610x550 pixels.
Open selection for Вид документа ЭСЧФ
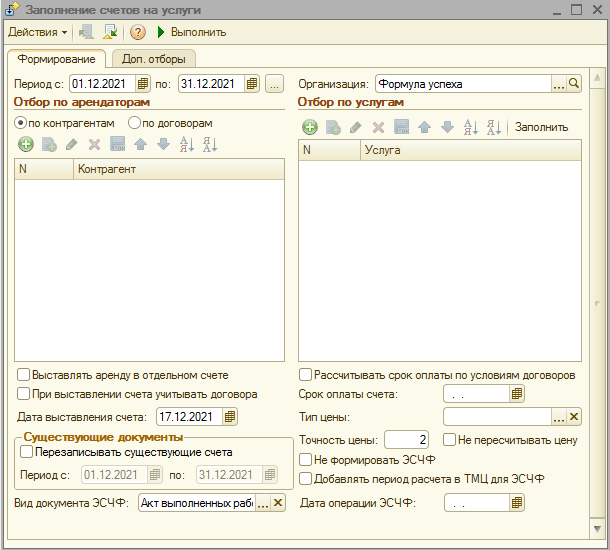pyautogui.click(x=263, y=503)
